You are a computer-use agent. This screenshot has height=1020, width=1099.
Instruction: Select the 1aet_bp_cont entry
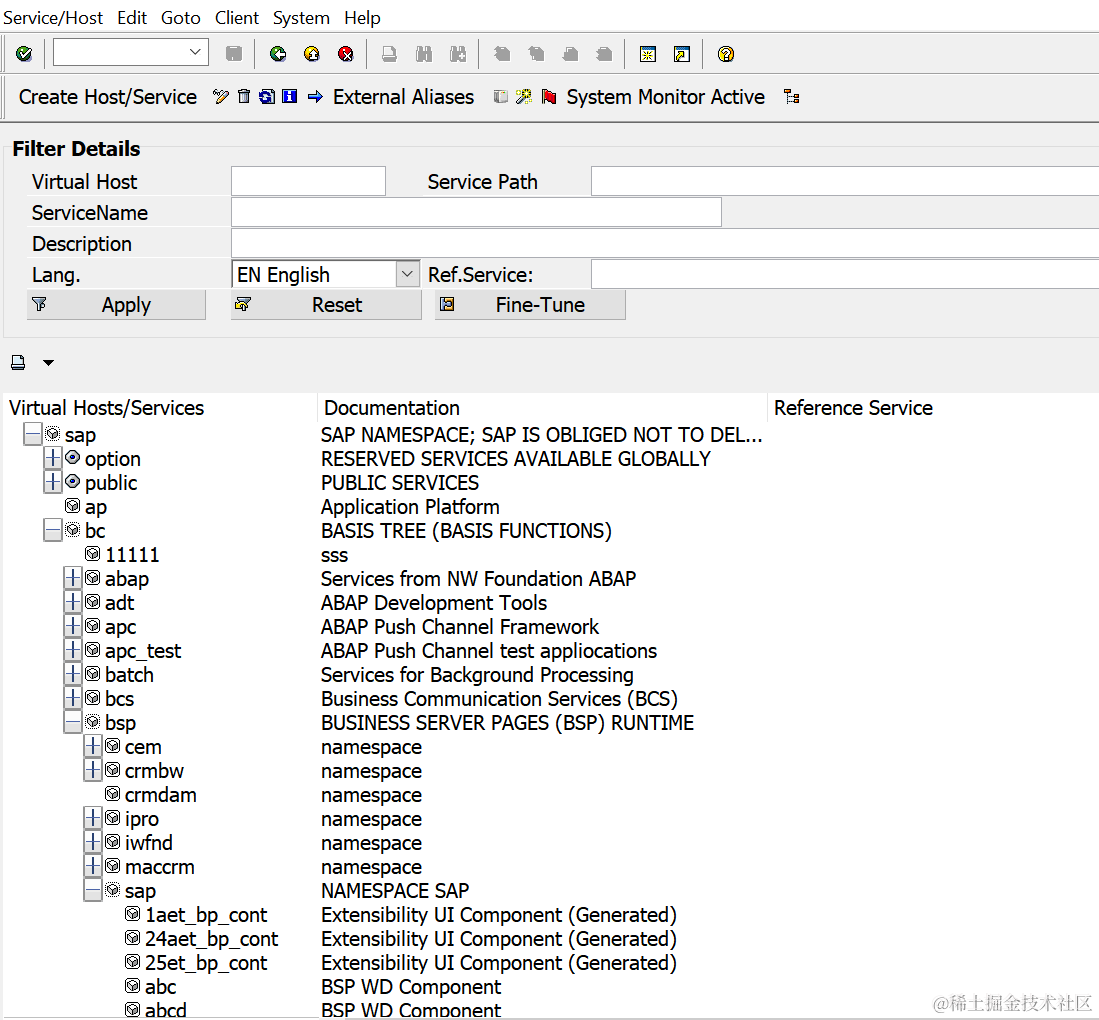click(206, 915)
